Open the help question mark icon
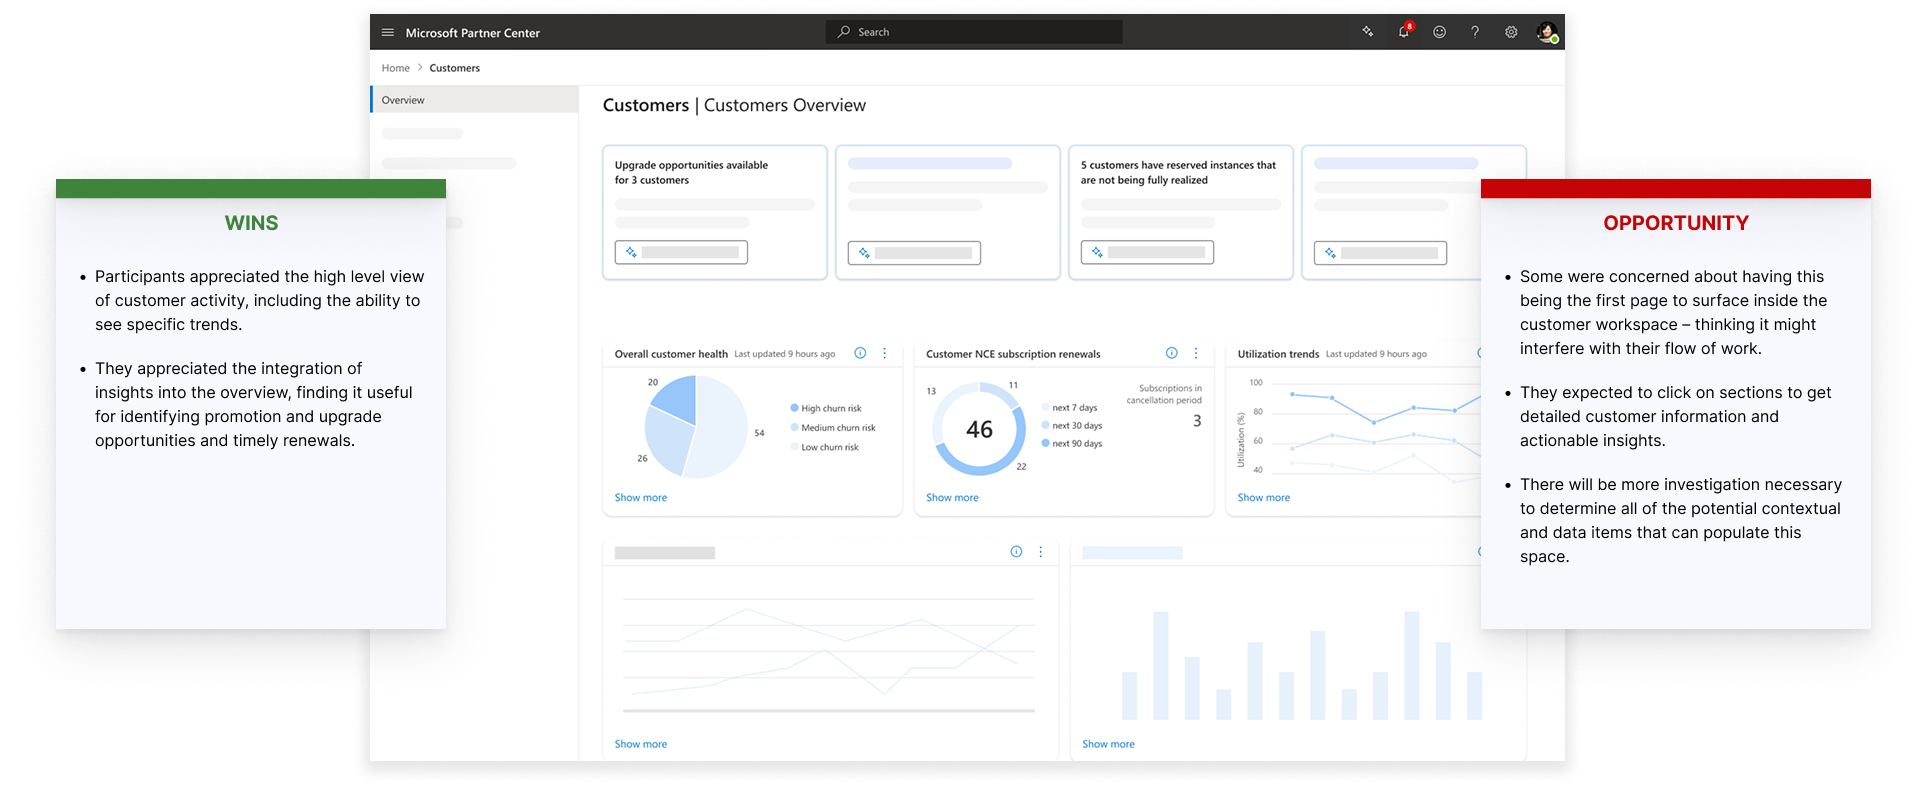 point(1475,32)
